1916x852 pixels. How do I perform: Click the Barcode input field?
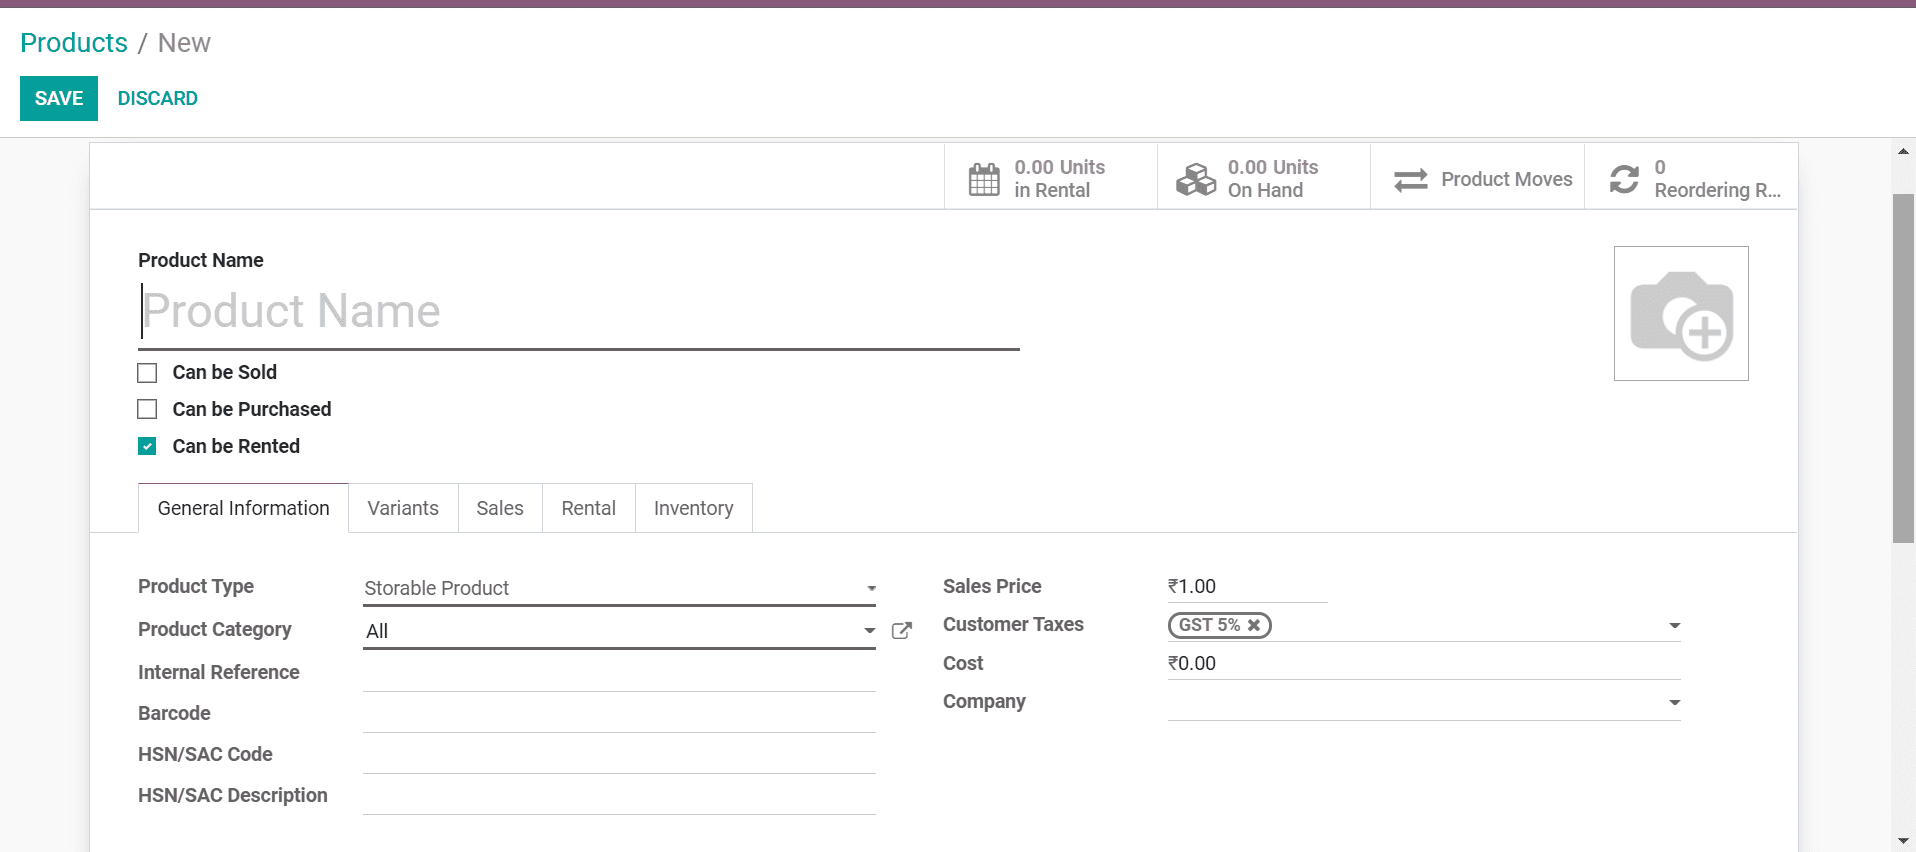[619, 714]
